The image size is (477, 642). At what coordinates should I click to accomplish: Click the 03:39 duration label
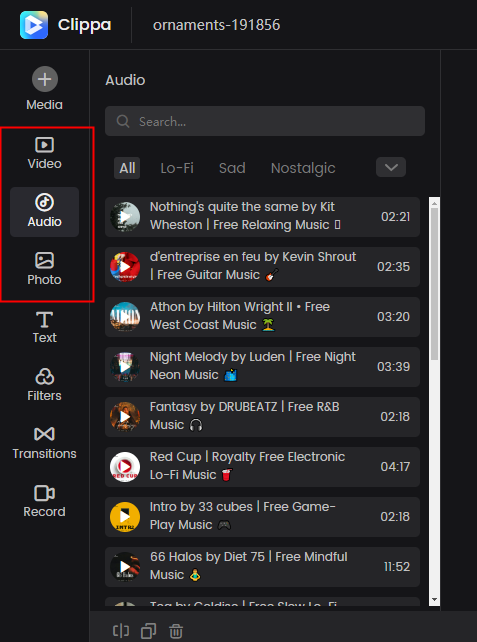pos(393,367)
